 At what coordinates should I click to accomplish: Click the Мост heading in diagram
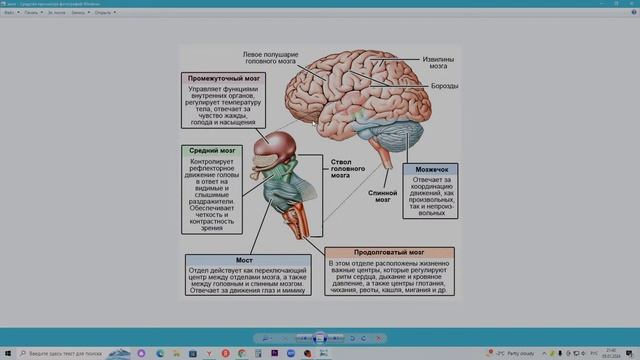pos(244,260)
